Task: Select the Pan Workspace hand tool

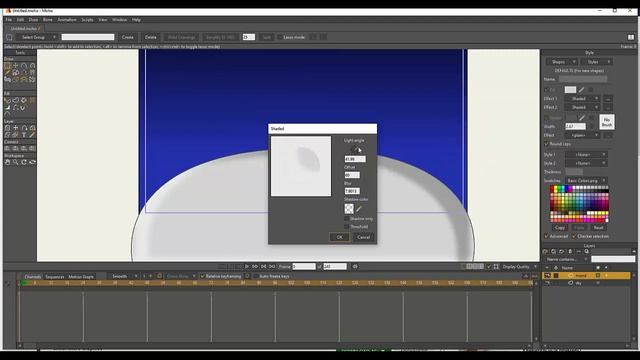Action: pos(7,162)
